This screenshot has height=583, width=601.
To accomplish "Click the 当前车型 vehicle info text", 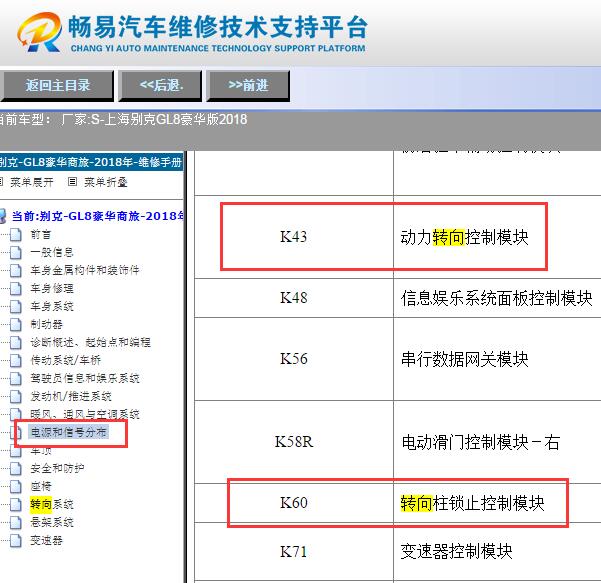I will tap(123, 120).
